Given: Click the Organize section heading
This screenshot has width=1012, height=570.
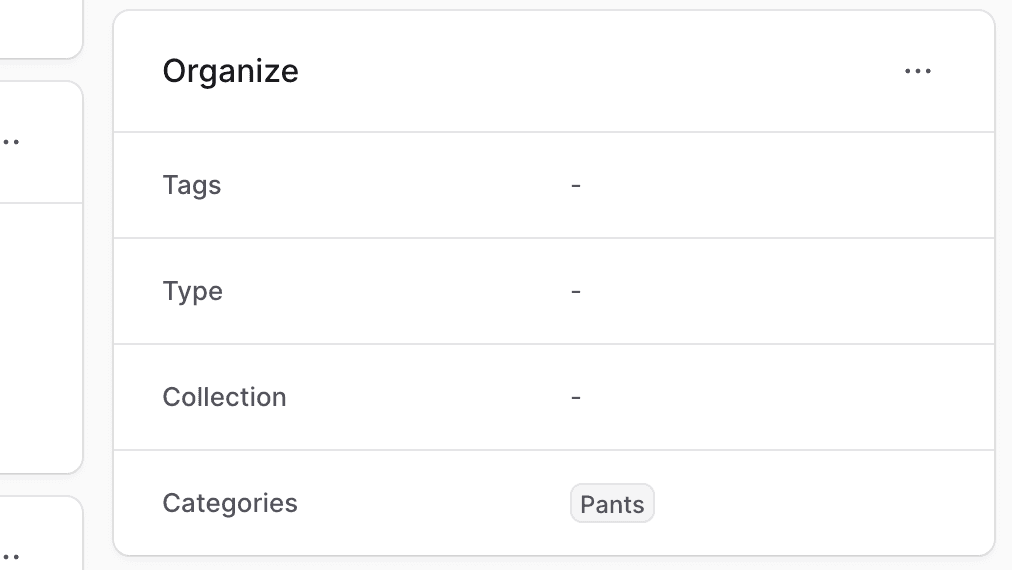Looking at the screenshot, I should pos(231,71).
